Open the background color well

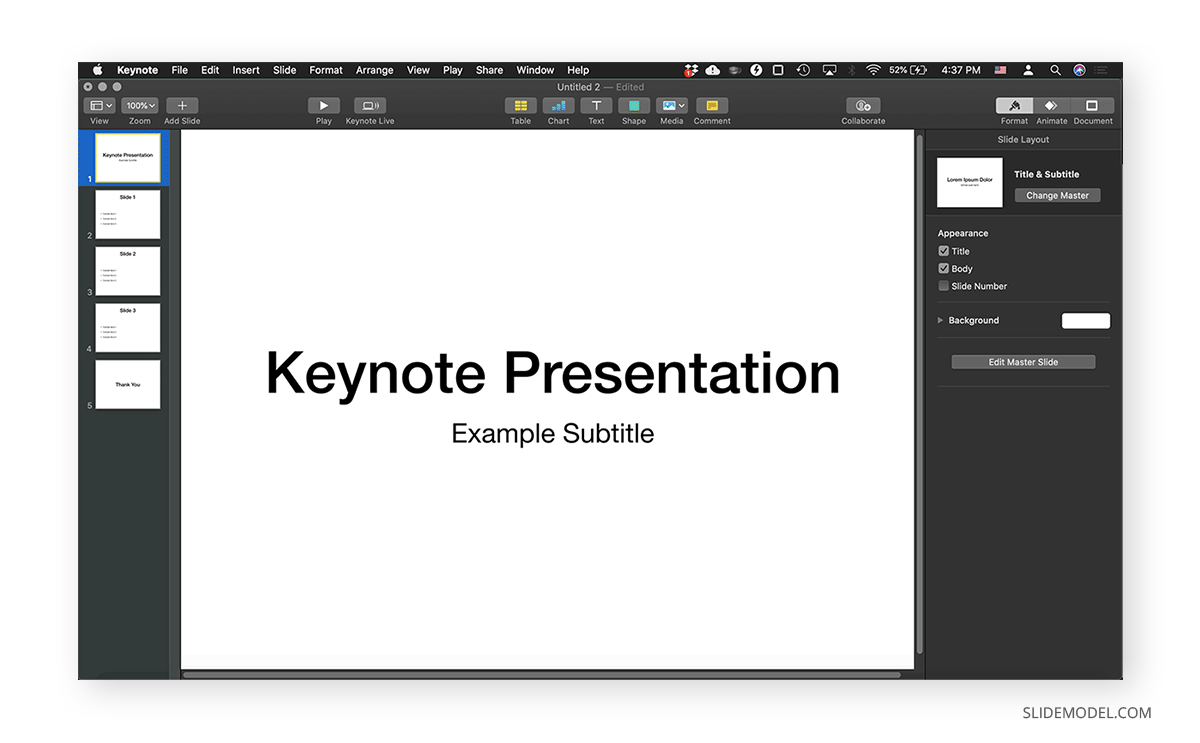point(1085,320)
